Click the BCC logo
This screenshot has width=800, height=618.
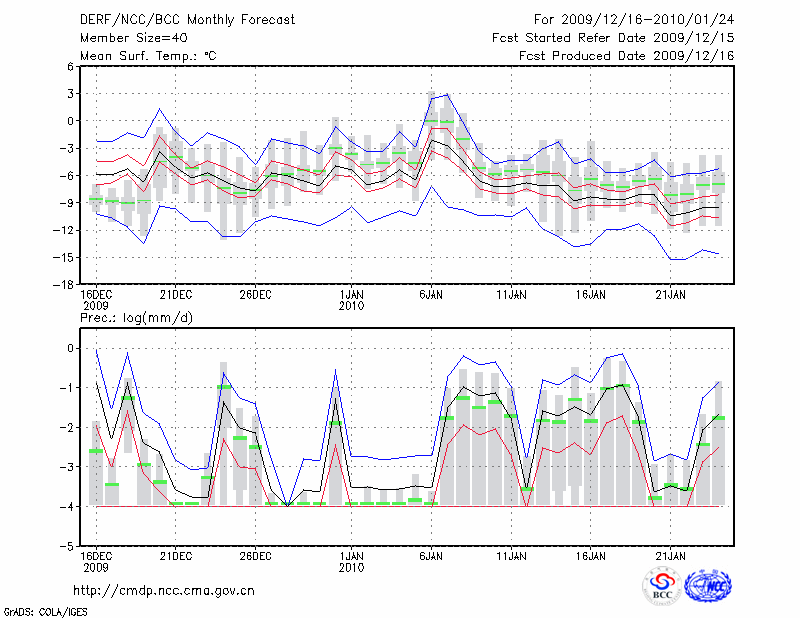click(x=662, y=585)
